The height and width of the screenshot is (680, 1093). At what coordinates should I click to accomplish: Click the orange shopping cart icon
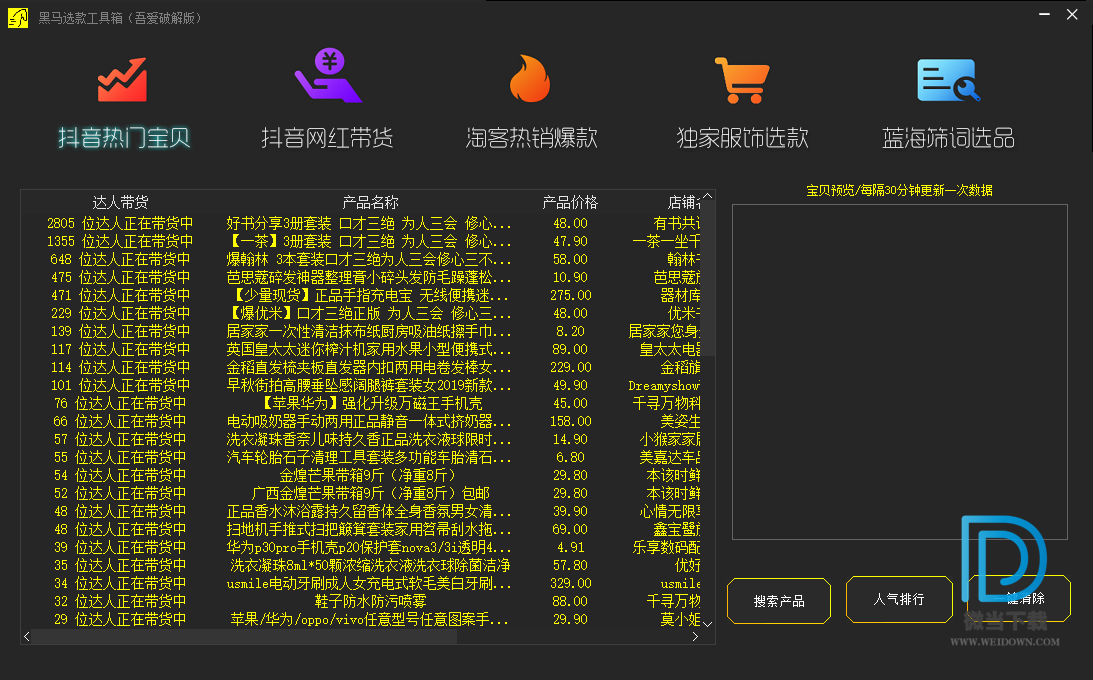coord(742,80)
